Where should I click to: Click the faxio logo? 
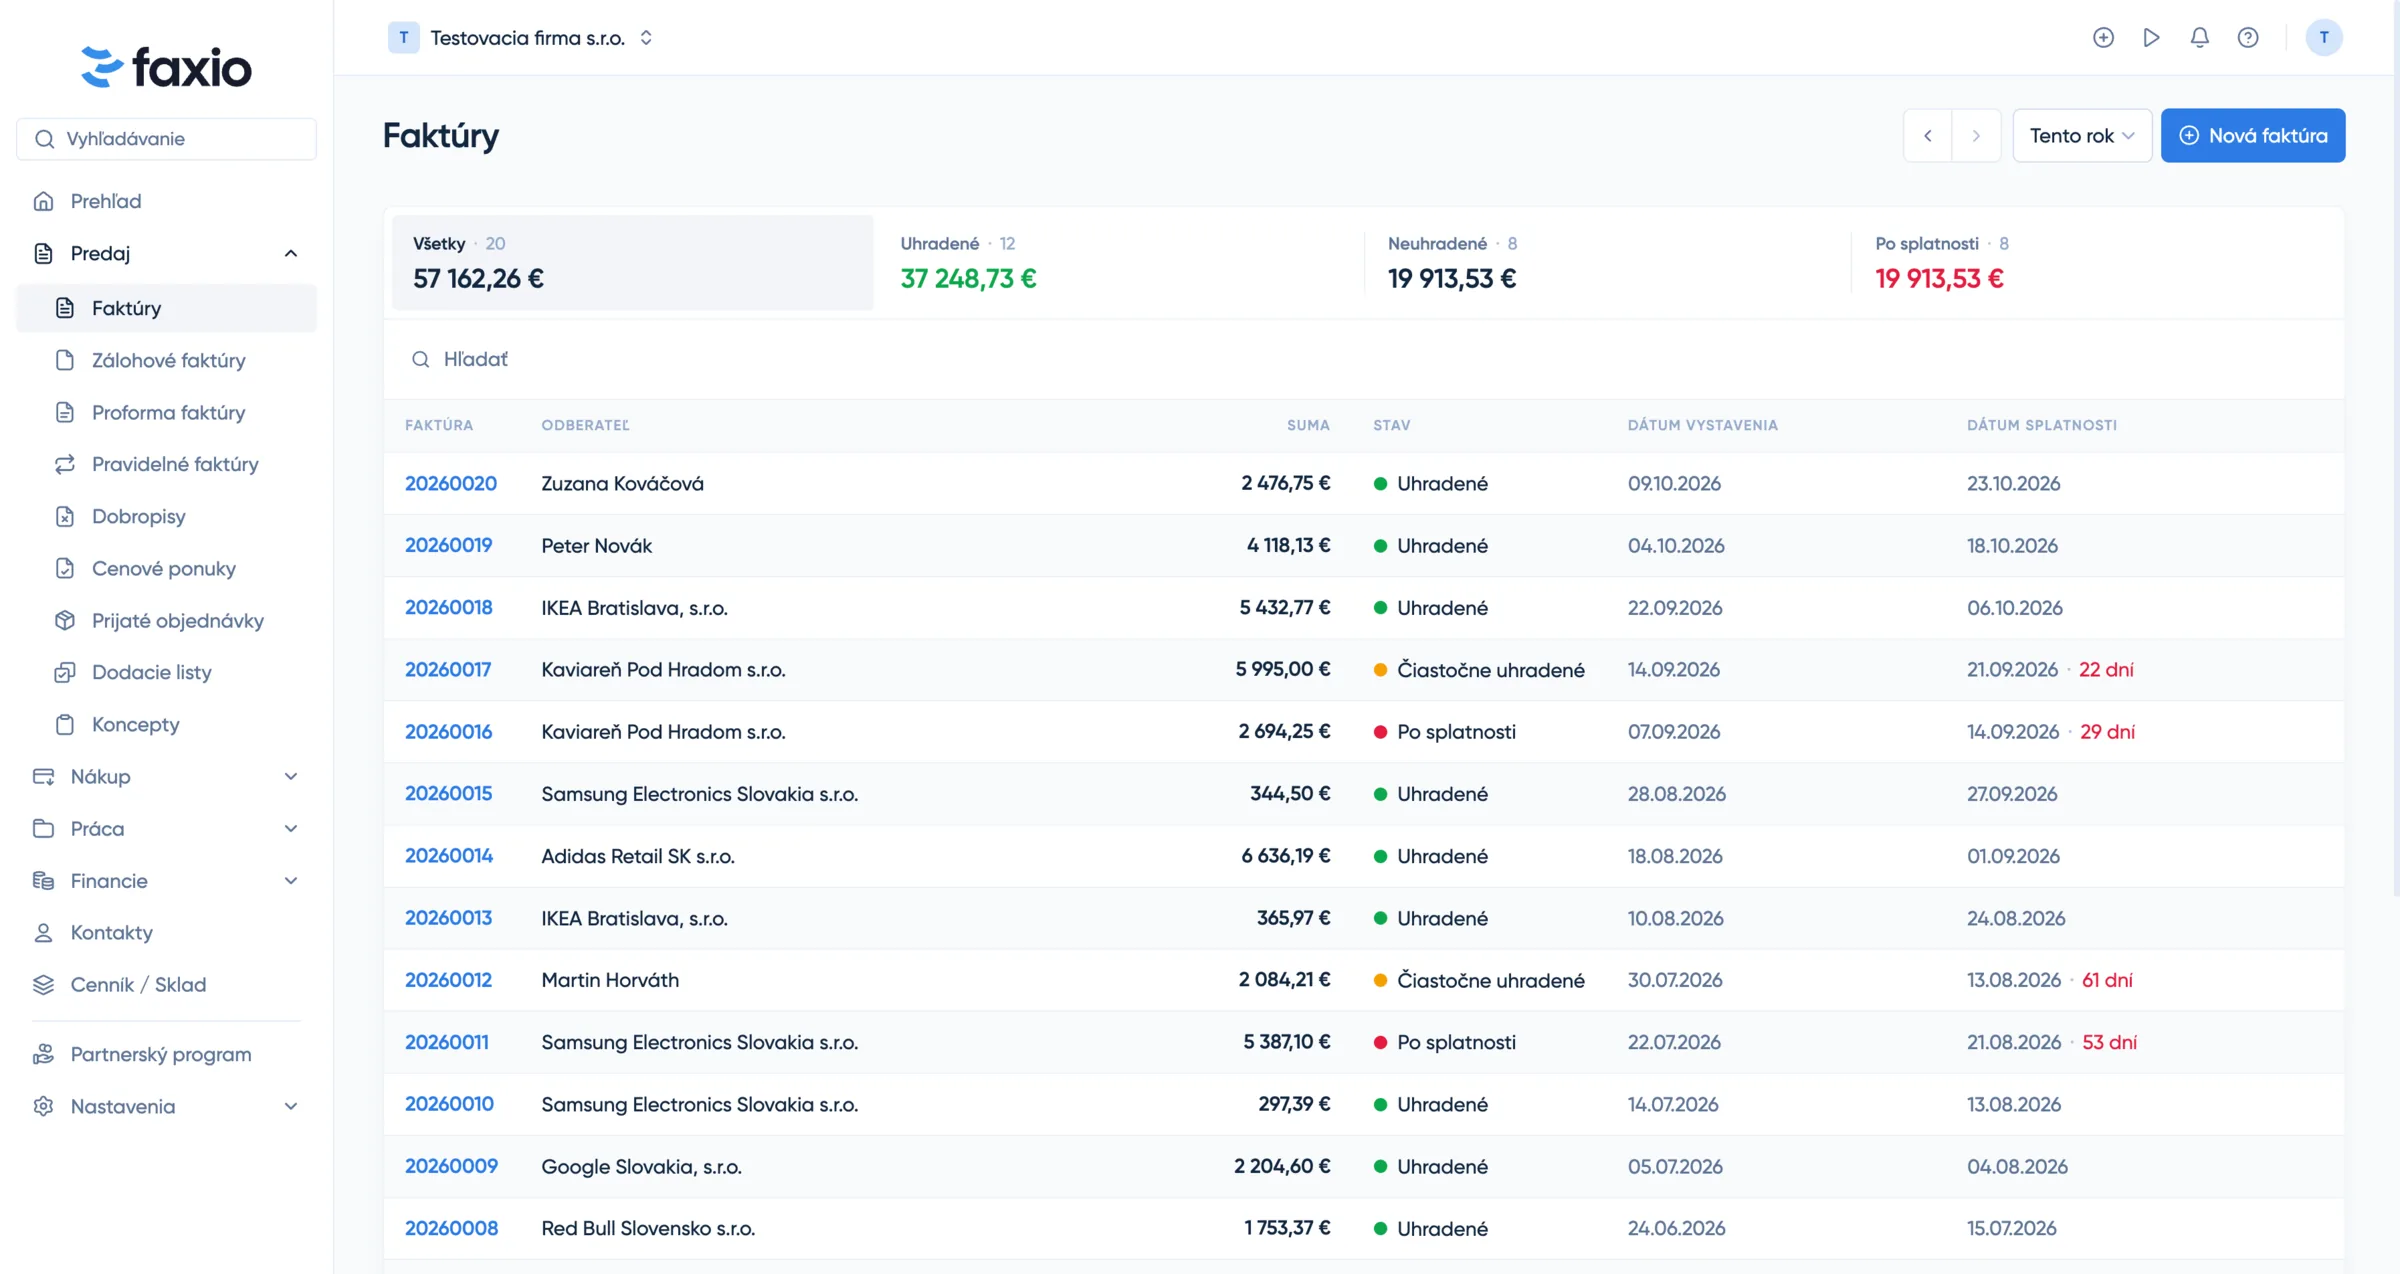pyautogui.click(x=166, y=67)
